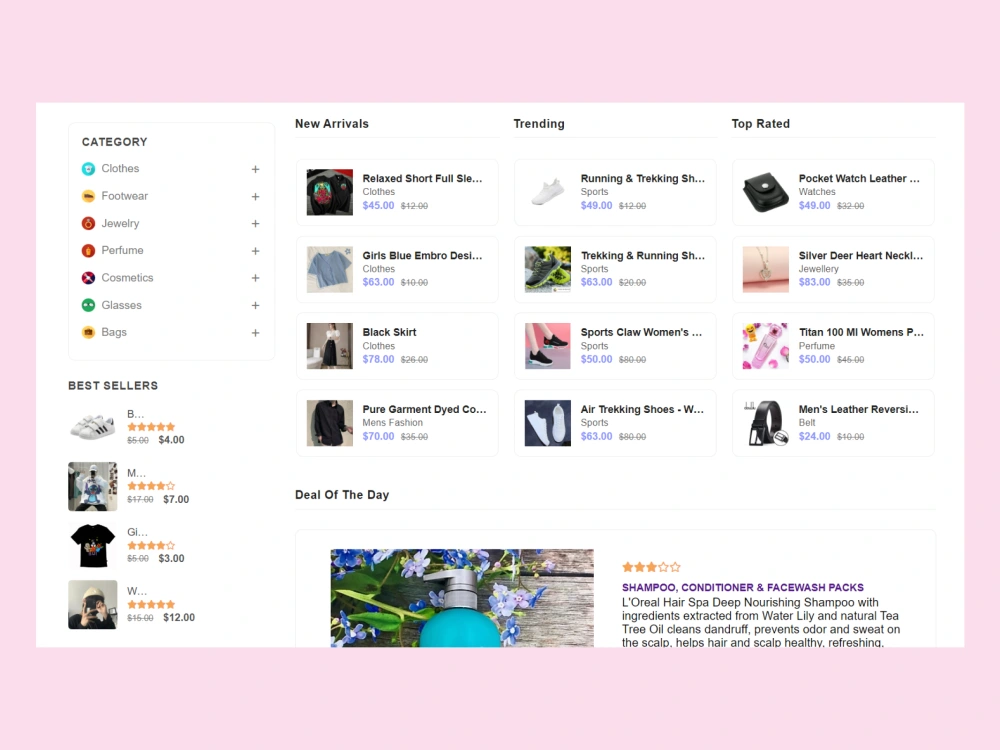The image size is (1000, 750).
Task: Click the Jewelry category icon
Action: [89, 223]
